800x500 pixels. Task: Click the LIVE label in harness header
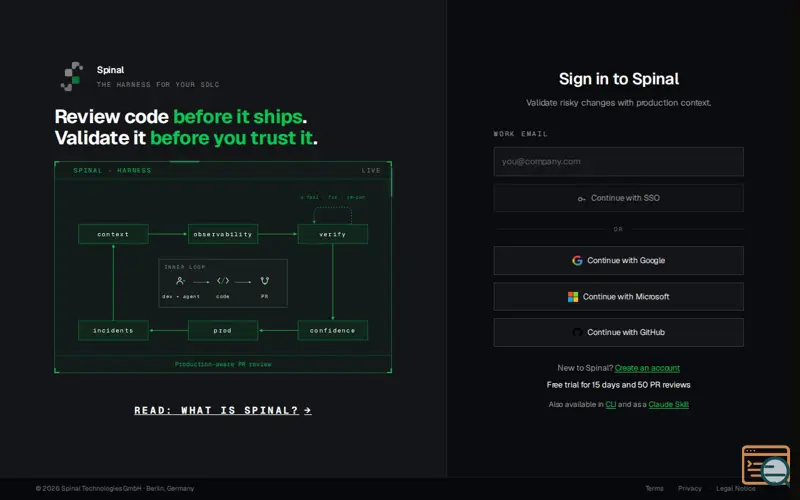[371, 170]
